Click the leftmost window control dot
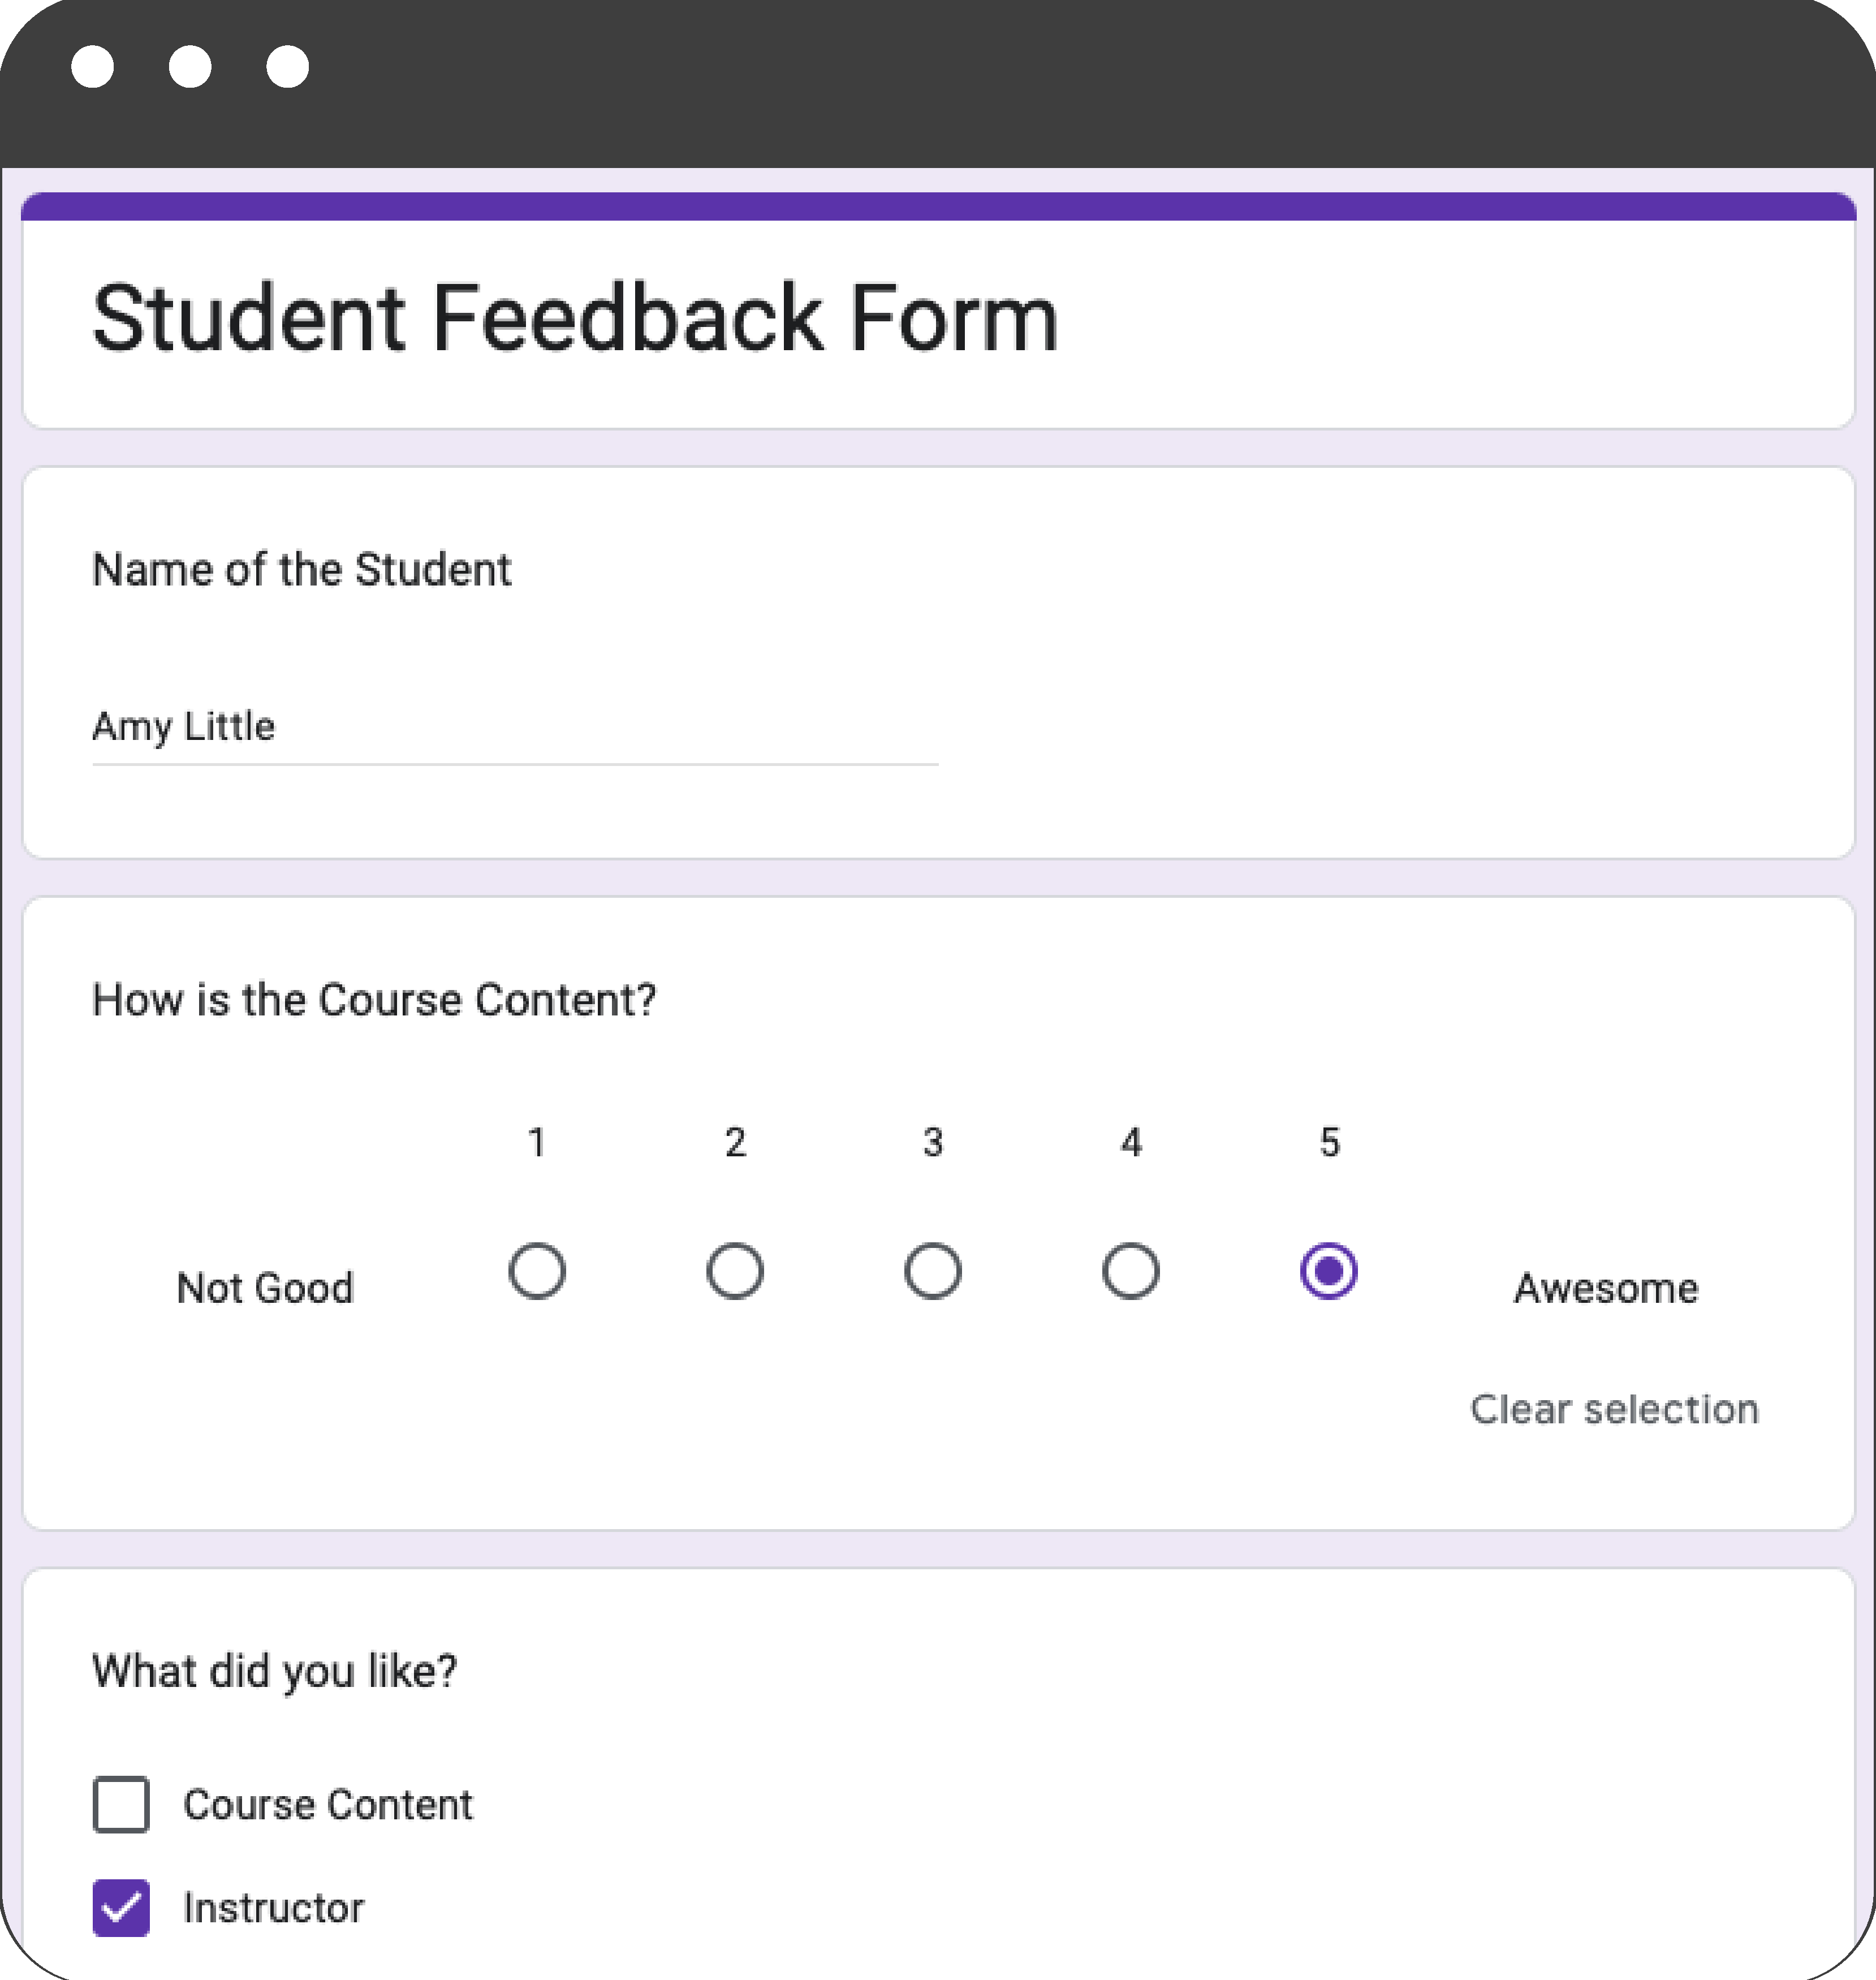This screenshot has width=1876, height=1980. click(93, 67)
